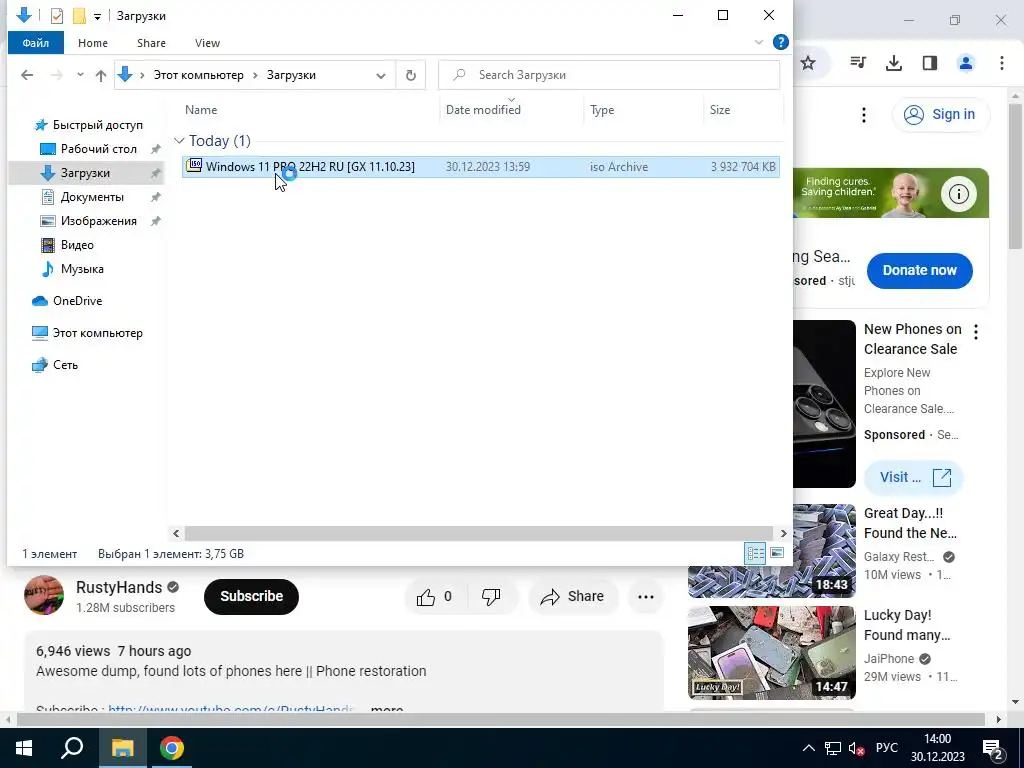Click the Search Загрузки field
Screen dimensions: 1024x768
point(609,75)
